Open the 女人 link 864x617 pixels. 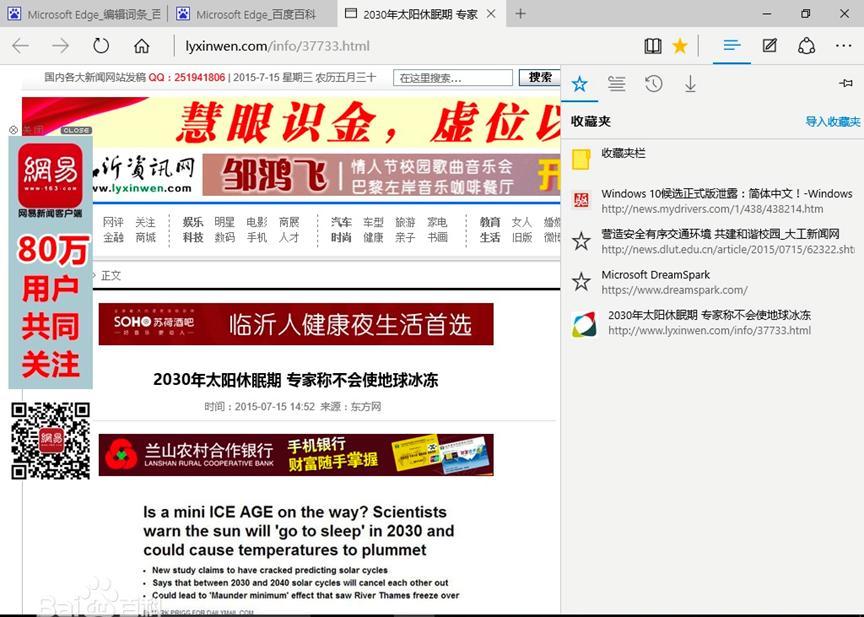point(521,222)
